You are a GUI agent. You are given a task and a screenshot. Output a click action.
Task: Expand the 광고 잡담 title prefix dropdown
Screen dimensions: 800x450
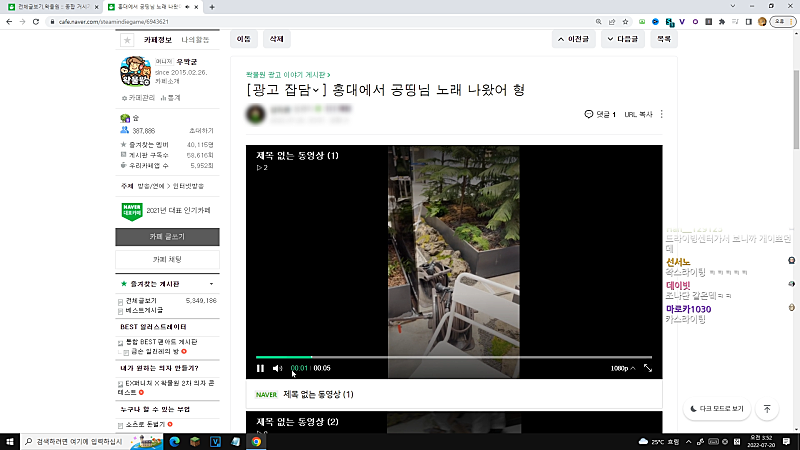317,91
